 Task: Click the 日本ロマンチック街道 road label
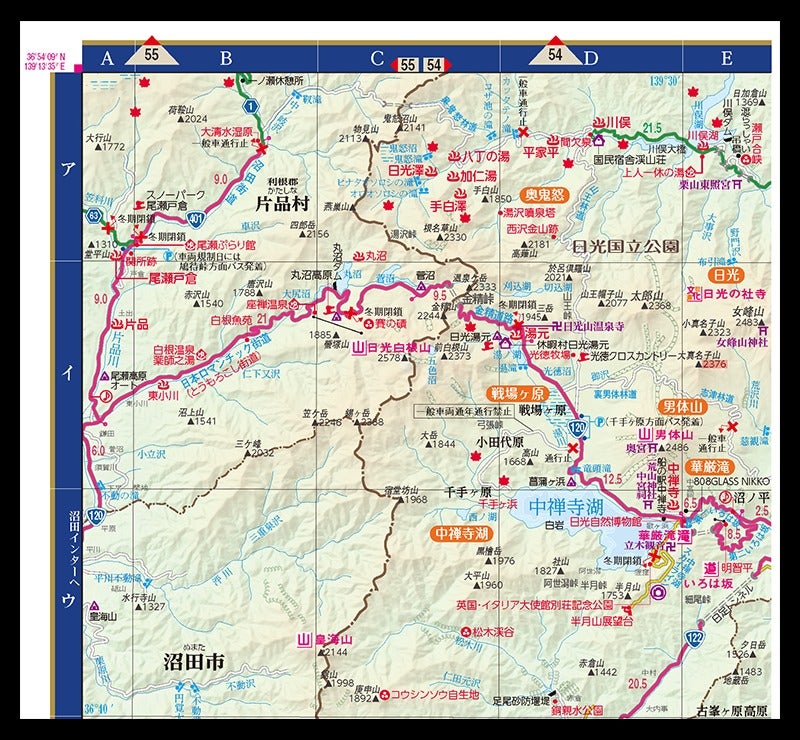point(226,362)
